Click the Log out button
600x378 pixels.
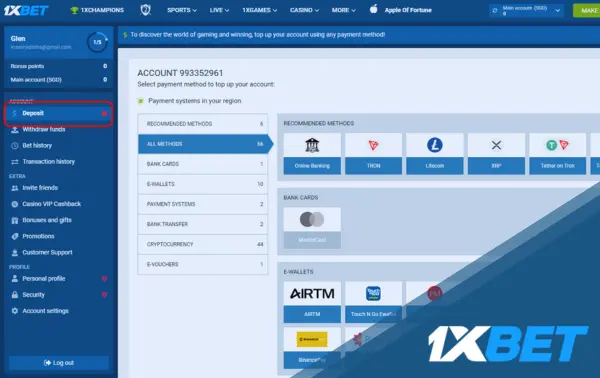pyautogui.click(x=59, y=363)
